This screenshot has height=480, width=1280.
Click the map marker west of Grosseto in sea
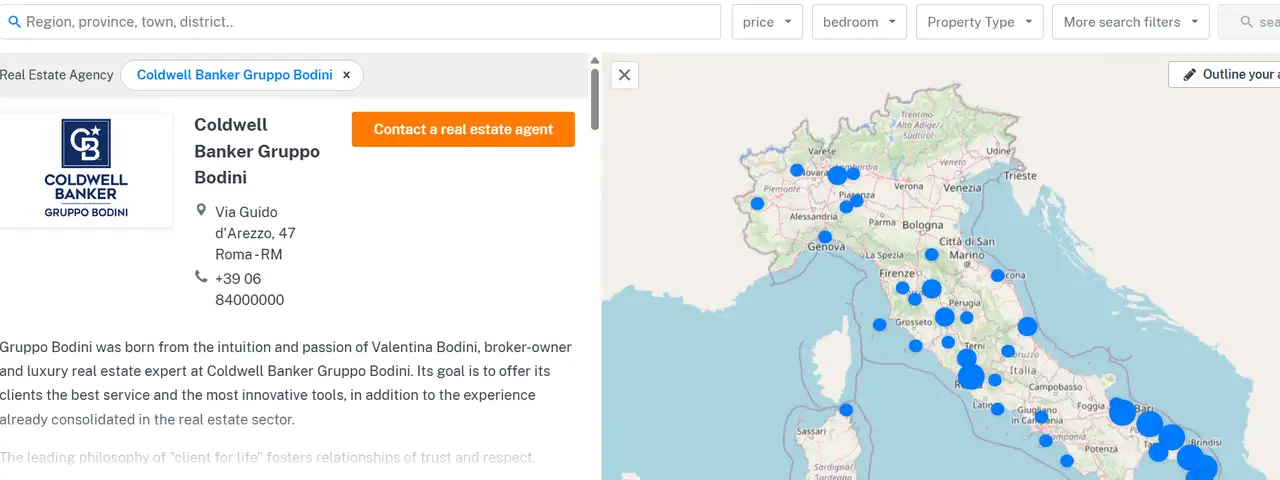click(x=879, y=324)
